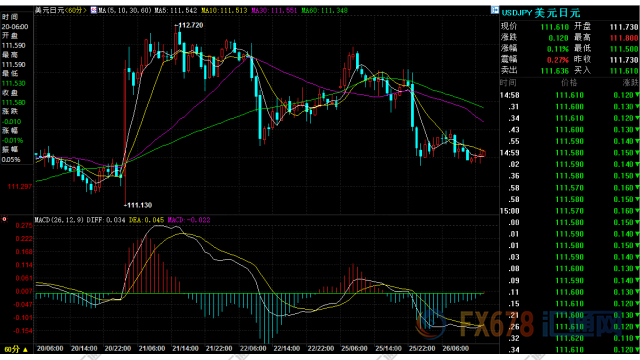Screen dimensions: 640x360
Task: Click the red MACD panel gear icon
Action: (x=4, y=219)
